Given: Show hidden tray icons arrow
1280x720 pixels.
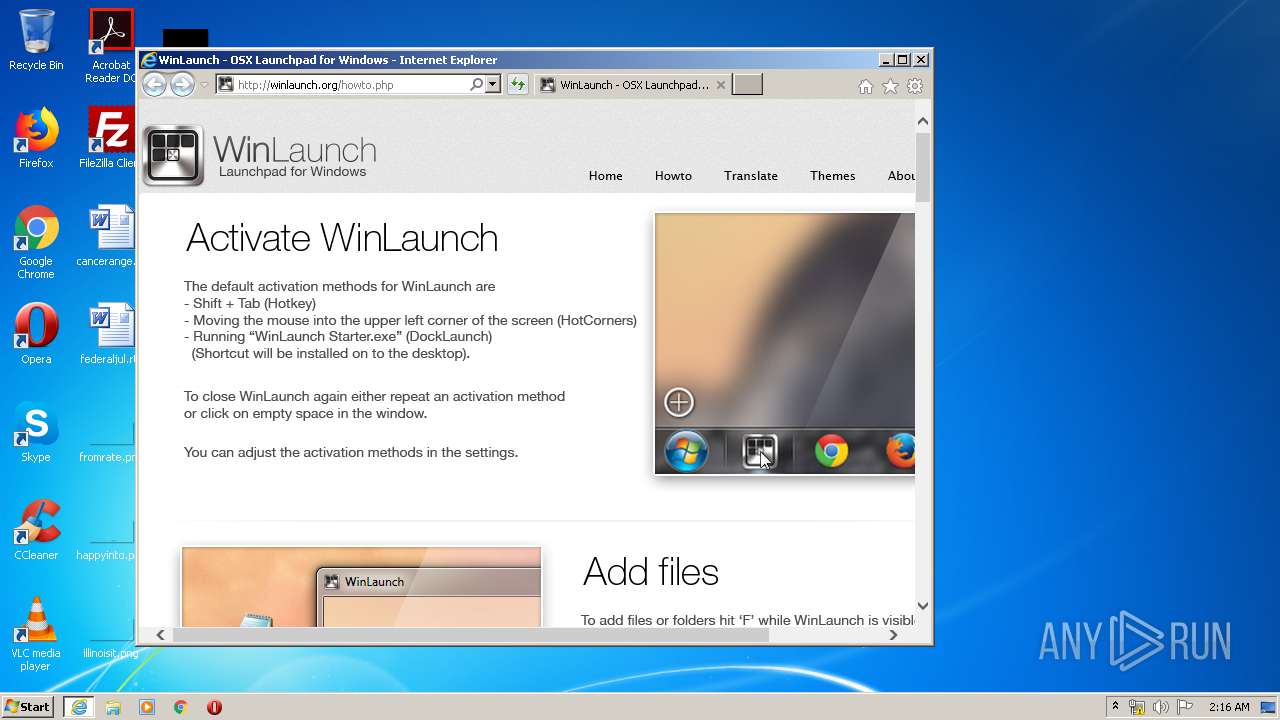Looking at the screenshot, I should (1115, 707).
